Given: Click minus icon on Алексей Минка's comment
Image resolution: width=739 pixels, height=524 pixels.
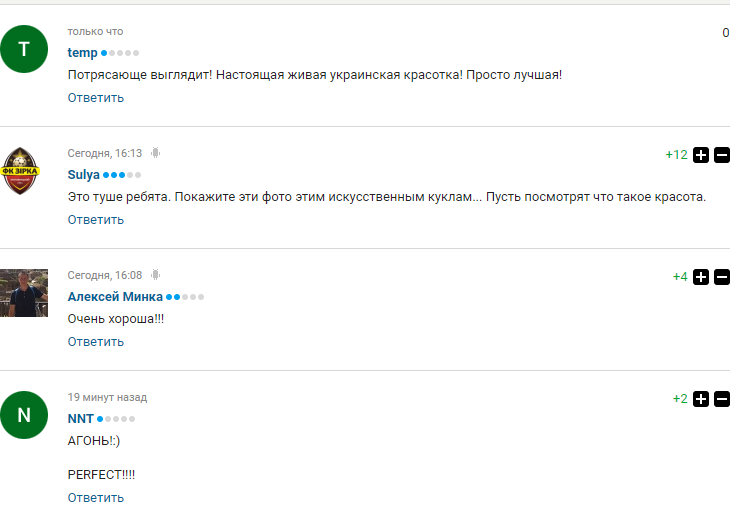Looking at the screenshot, I should tap(722, 277).
